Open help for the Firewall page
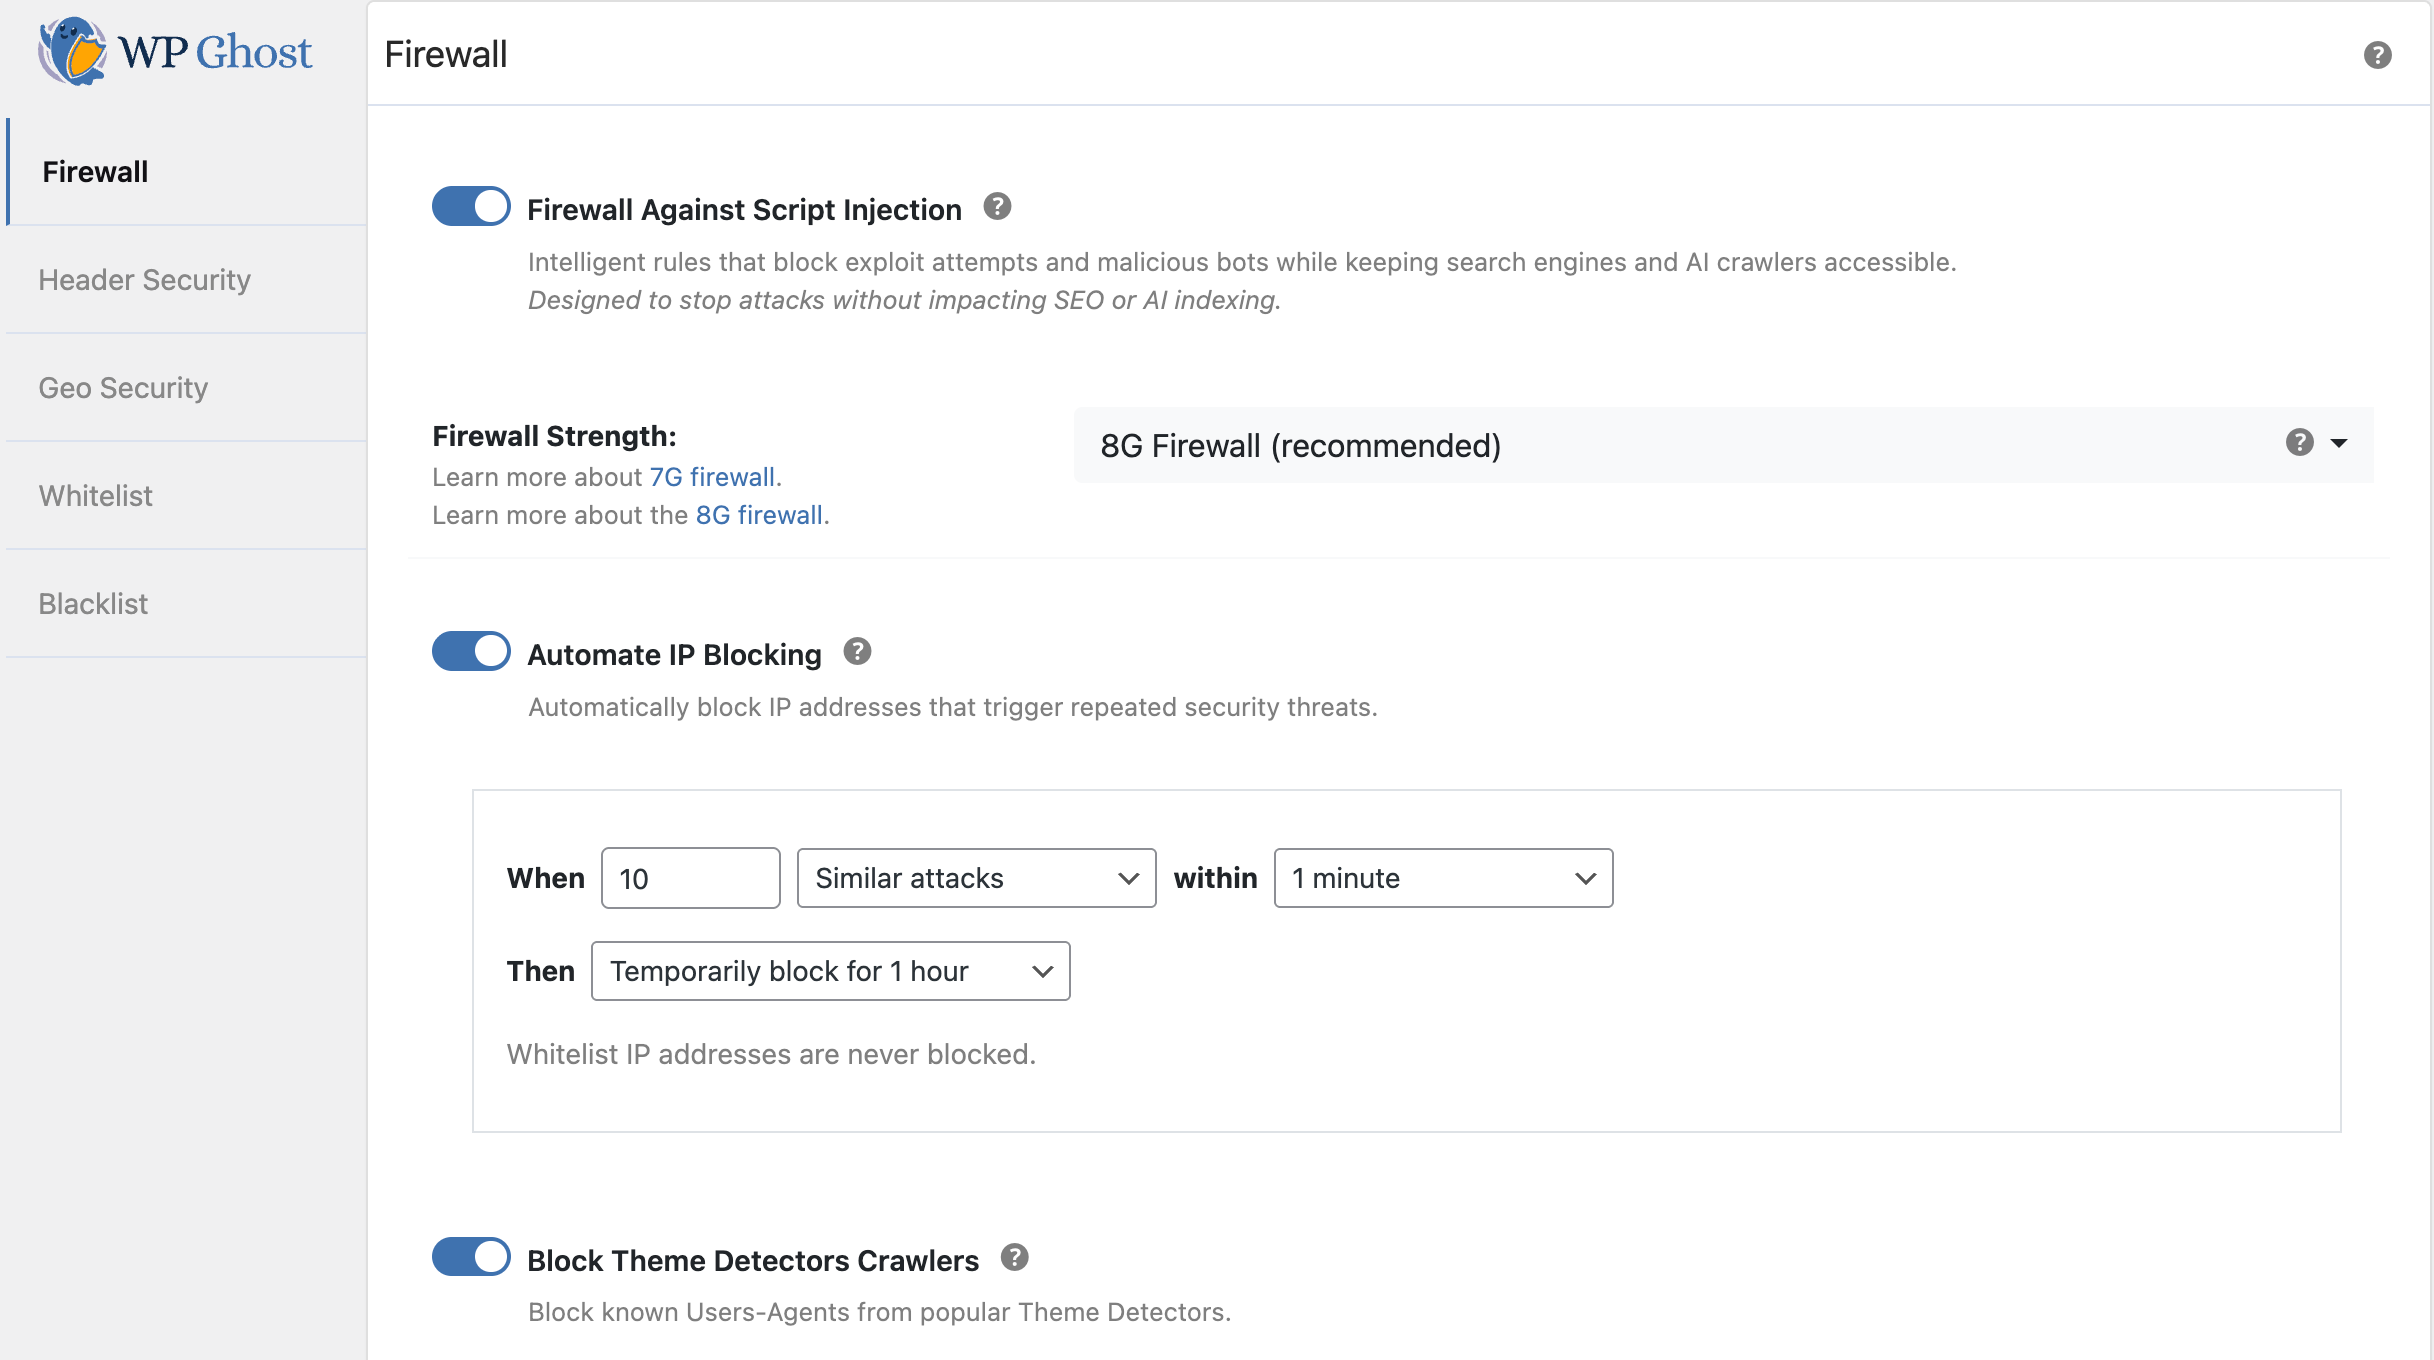2434x1360 pixels. coord(2378,55)
